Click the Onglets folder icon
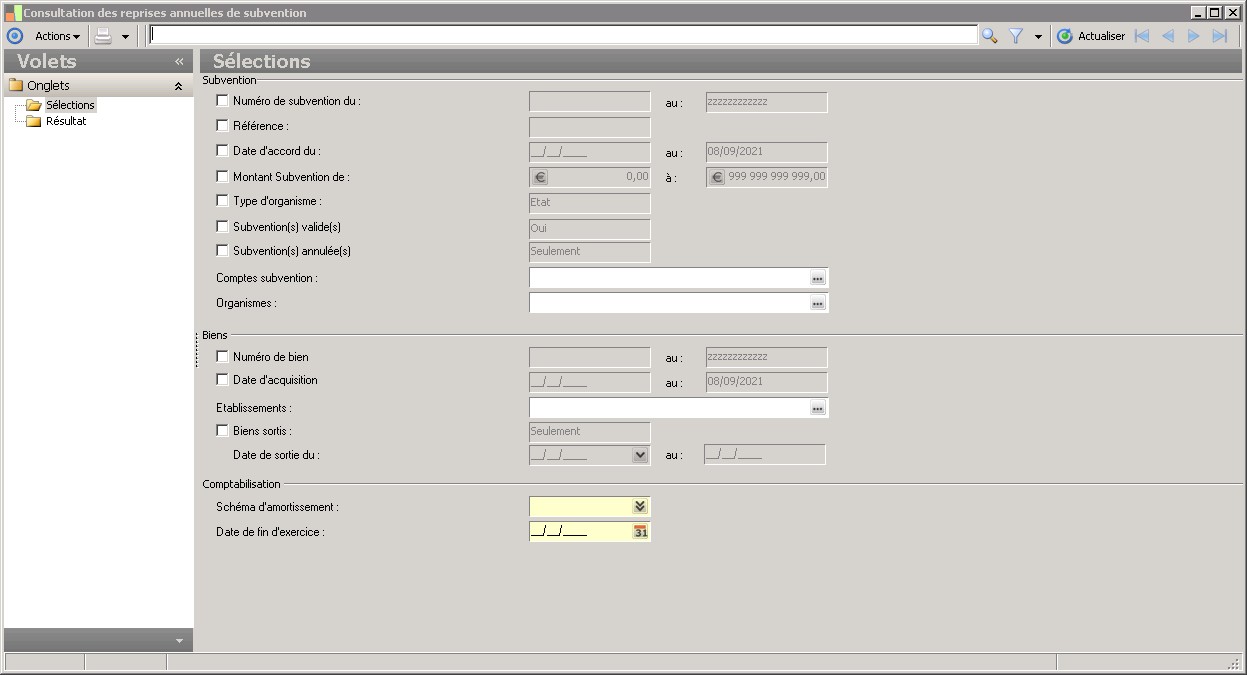Screen dimensions: 1247x675 click(x=15, y=85)
